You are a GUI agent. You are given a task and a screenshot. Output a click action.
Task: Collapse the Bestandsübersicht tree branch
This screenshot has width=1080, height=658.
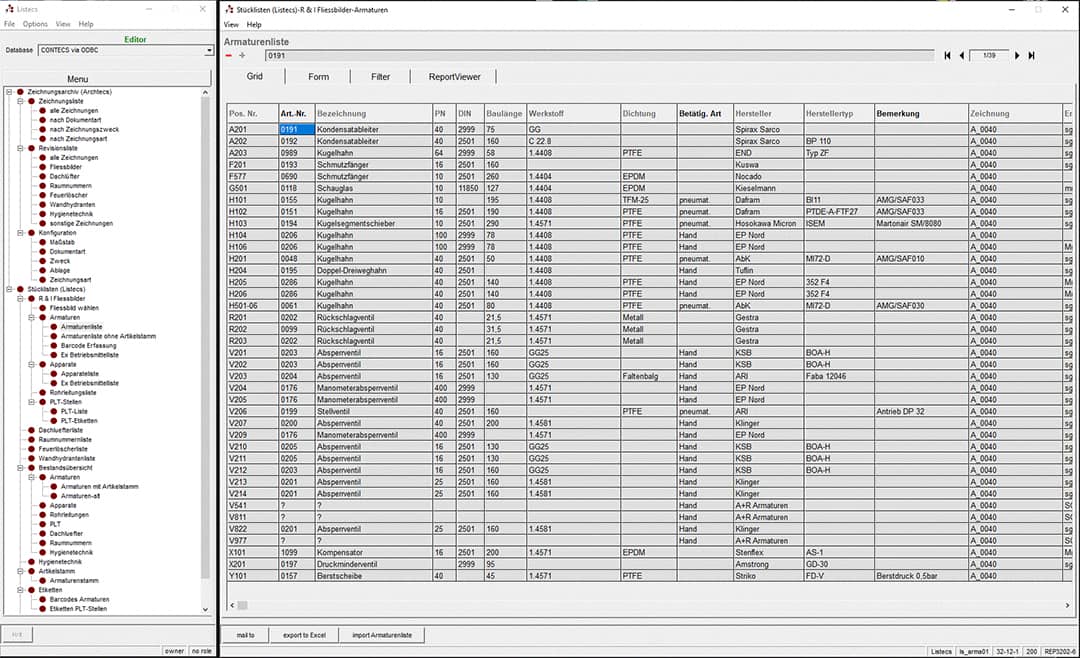click(19, 467)
